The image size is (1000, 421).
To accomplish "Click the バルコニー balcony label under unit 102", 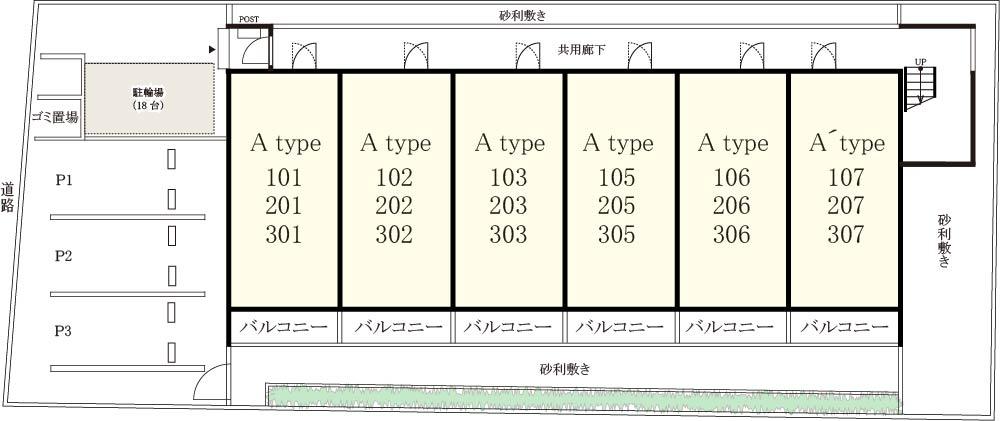I will tap(399, 328).
